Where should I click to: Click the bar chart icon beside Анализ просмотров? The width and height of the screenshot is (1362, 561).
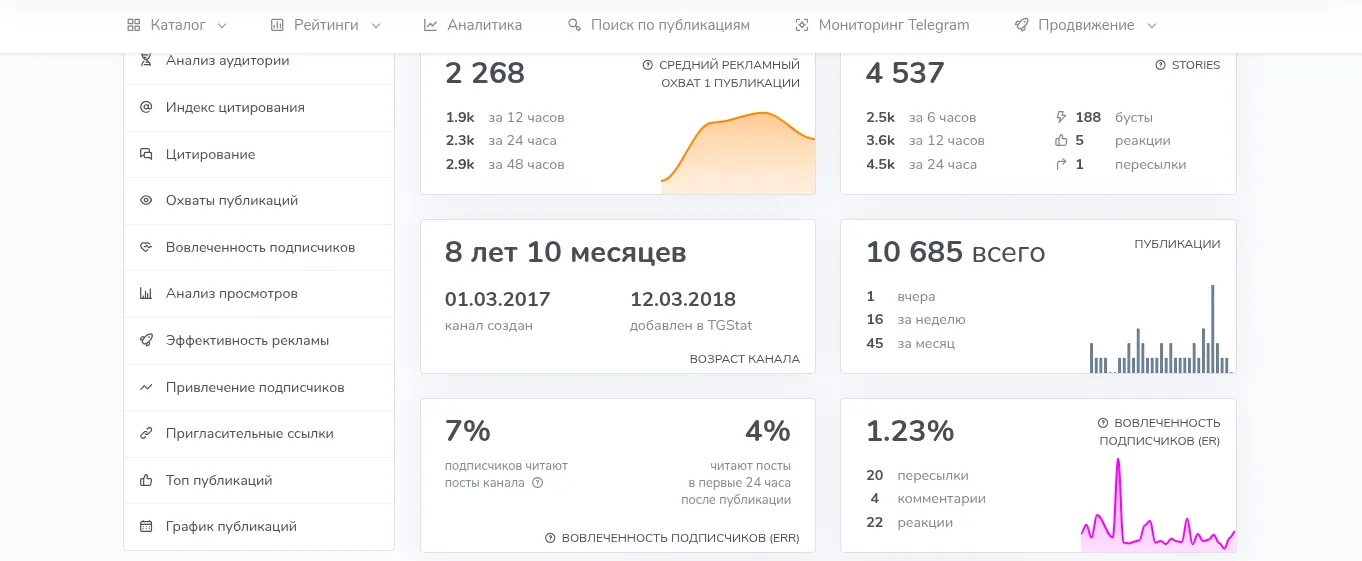[x=146, y=294]
